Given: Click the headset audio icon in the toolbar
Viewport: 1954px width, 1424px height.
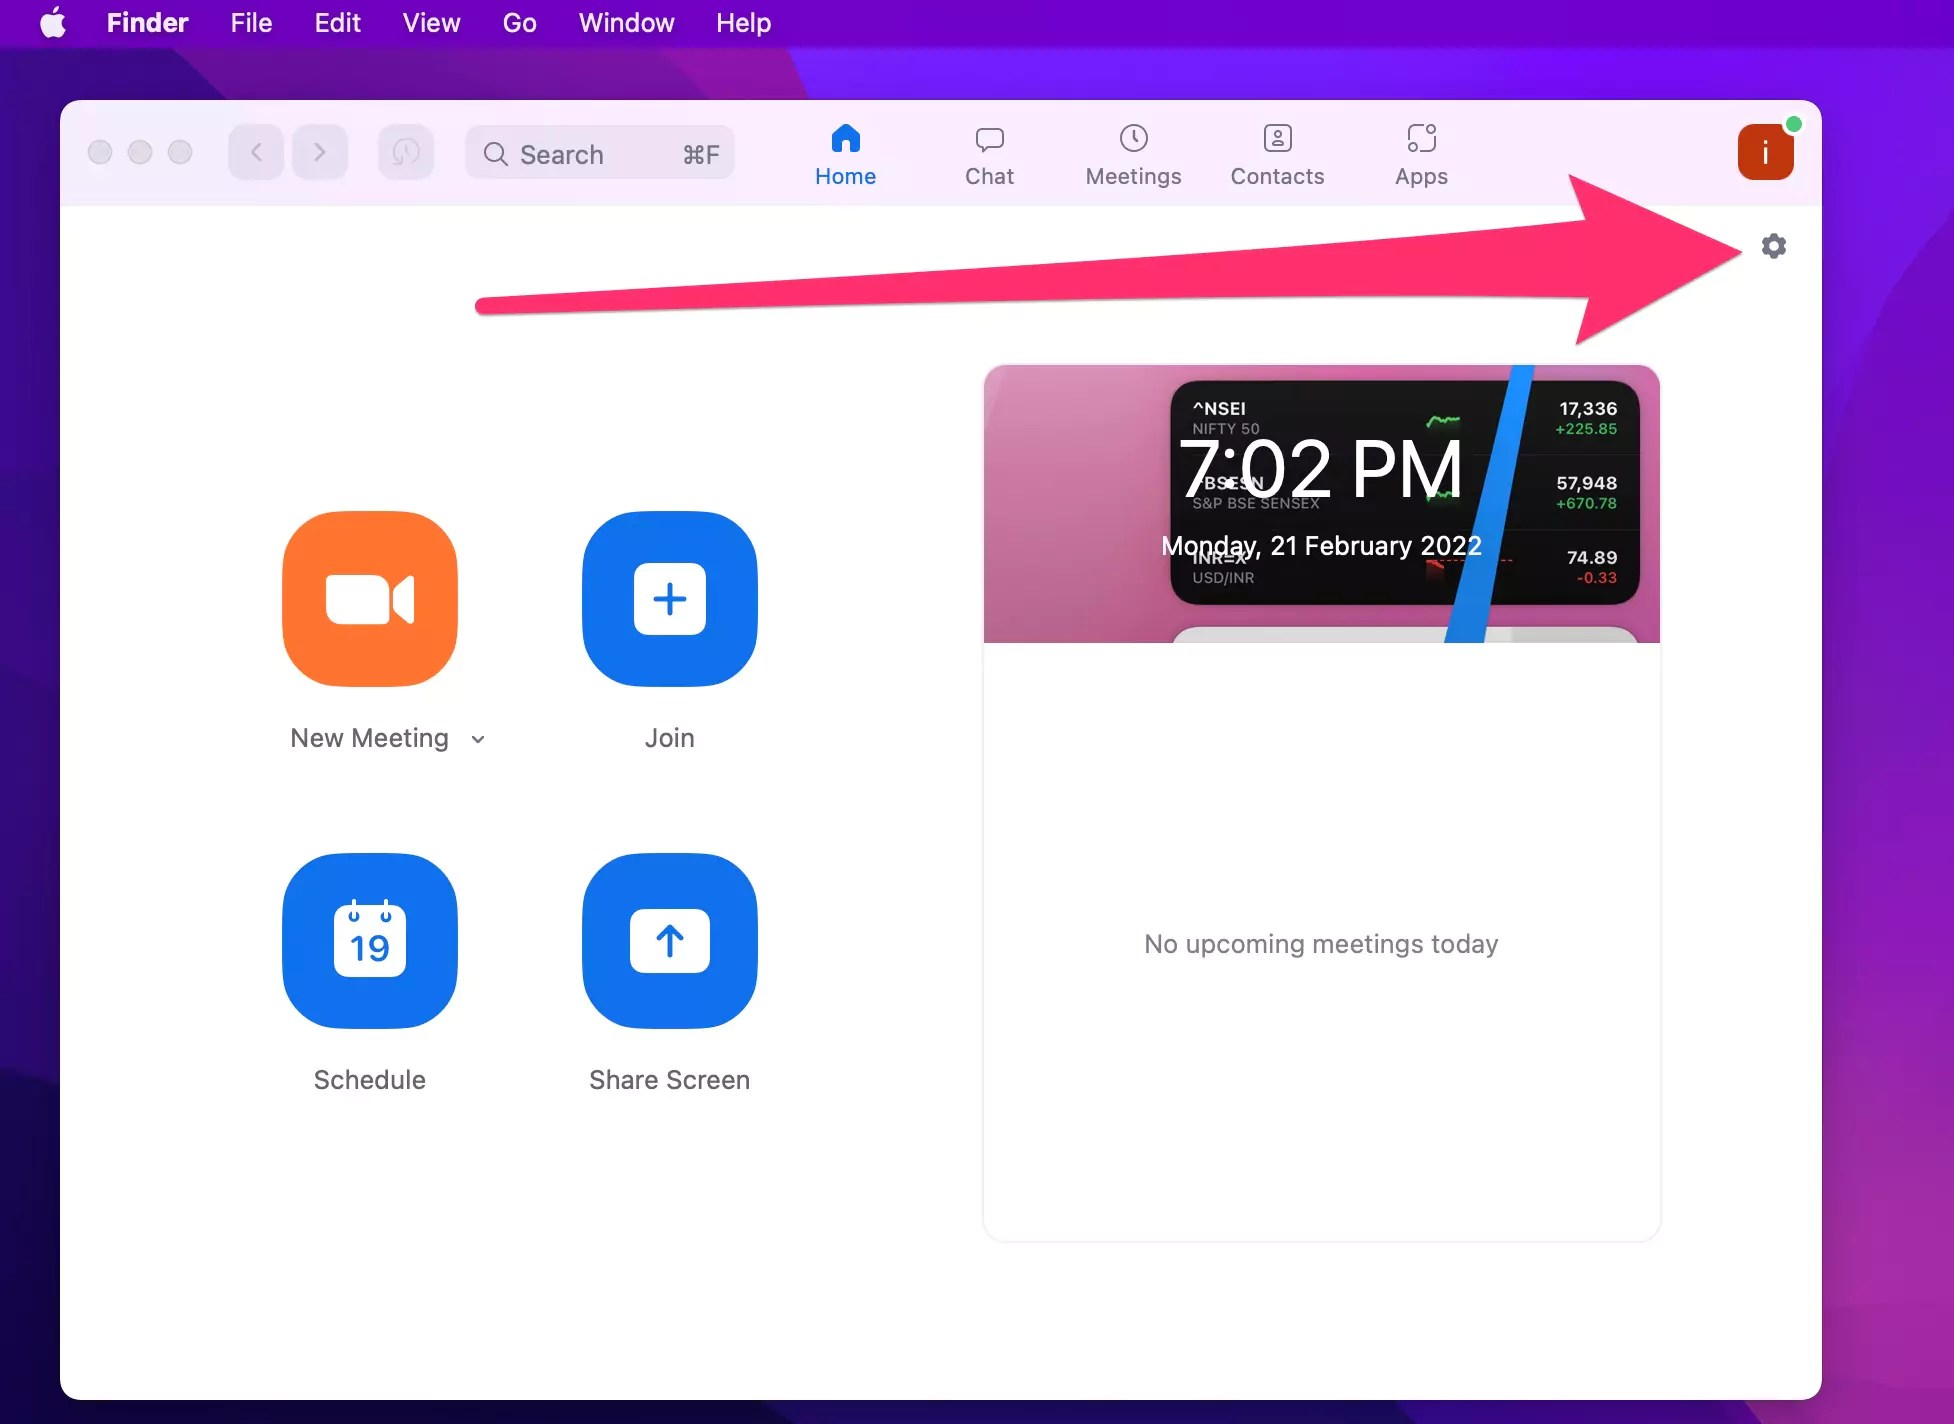Looking at the screenshot, I should pyautogui.click(x=405, y=152).
